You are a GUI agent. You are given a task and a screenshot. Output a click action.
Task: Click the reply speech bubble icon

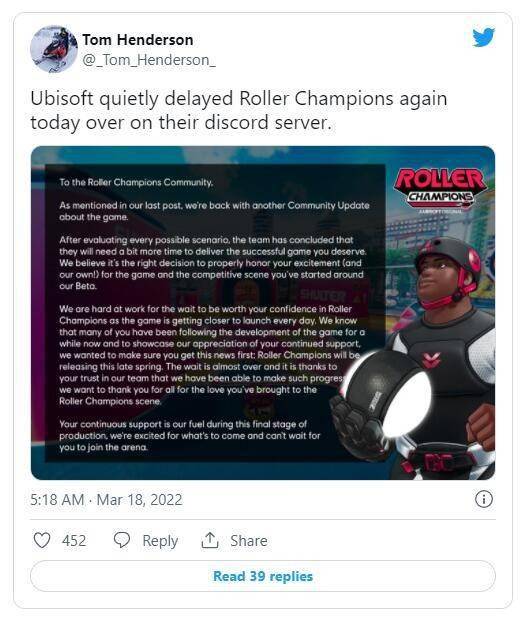pos(121,540)
